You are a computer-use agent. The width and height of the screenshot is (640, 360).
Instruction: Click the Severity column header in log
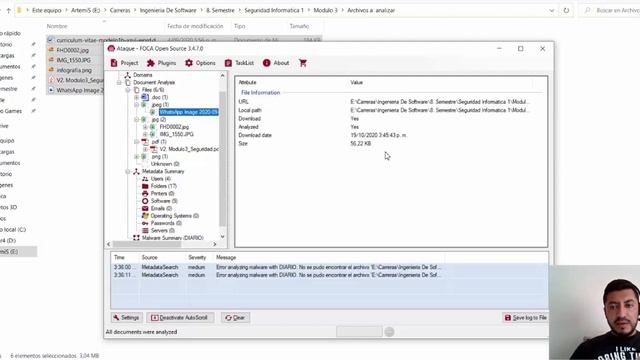(197, 258)
